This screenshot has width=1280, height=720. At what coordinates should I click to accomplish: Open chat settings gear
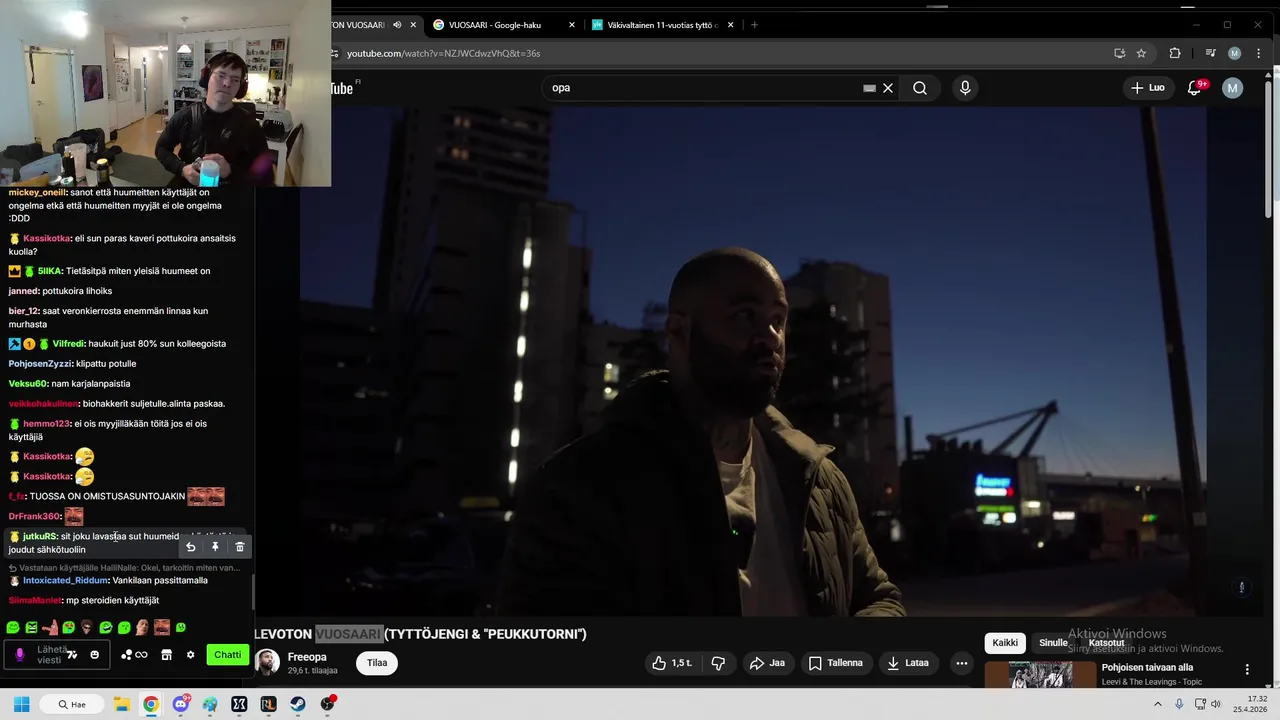pos(190,655)
